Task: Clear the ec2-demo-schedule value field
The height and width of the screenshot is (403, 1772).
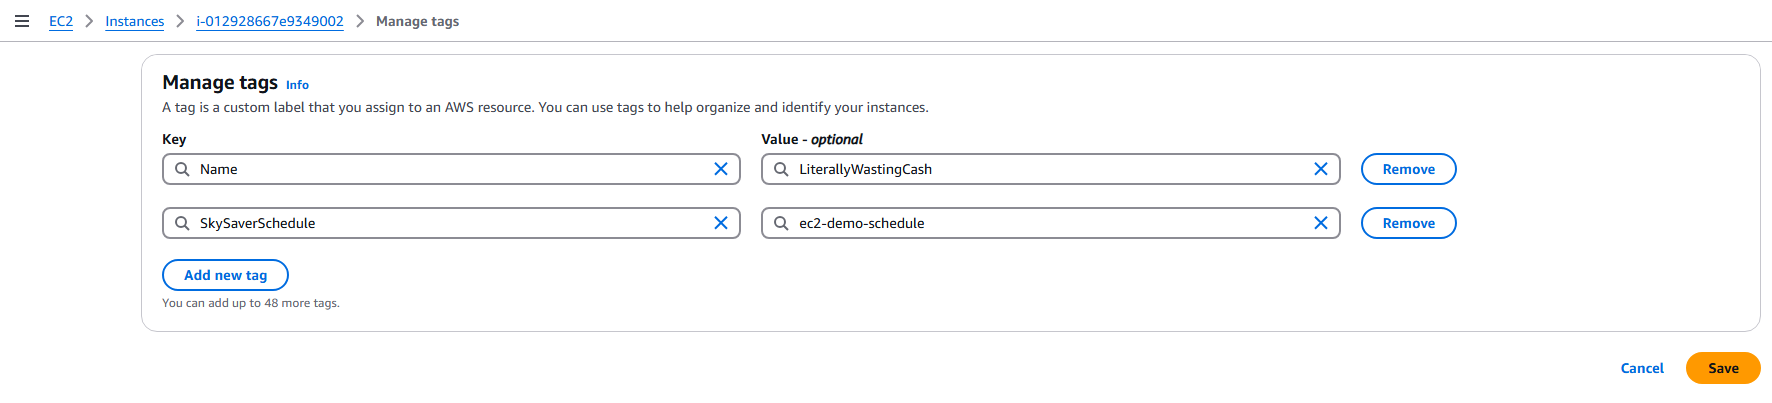Action: click(x=1320, y=223)
